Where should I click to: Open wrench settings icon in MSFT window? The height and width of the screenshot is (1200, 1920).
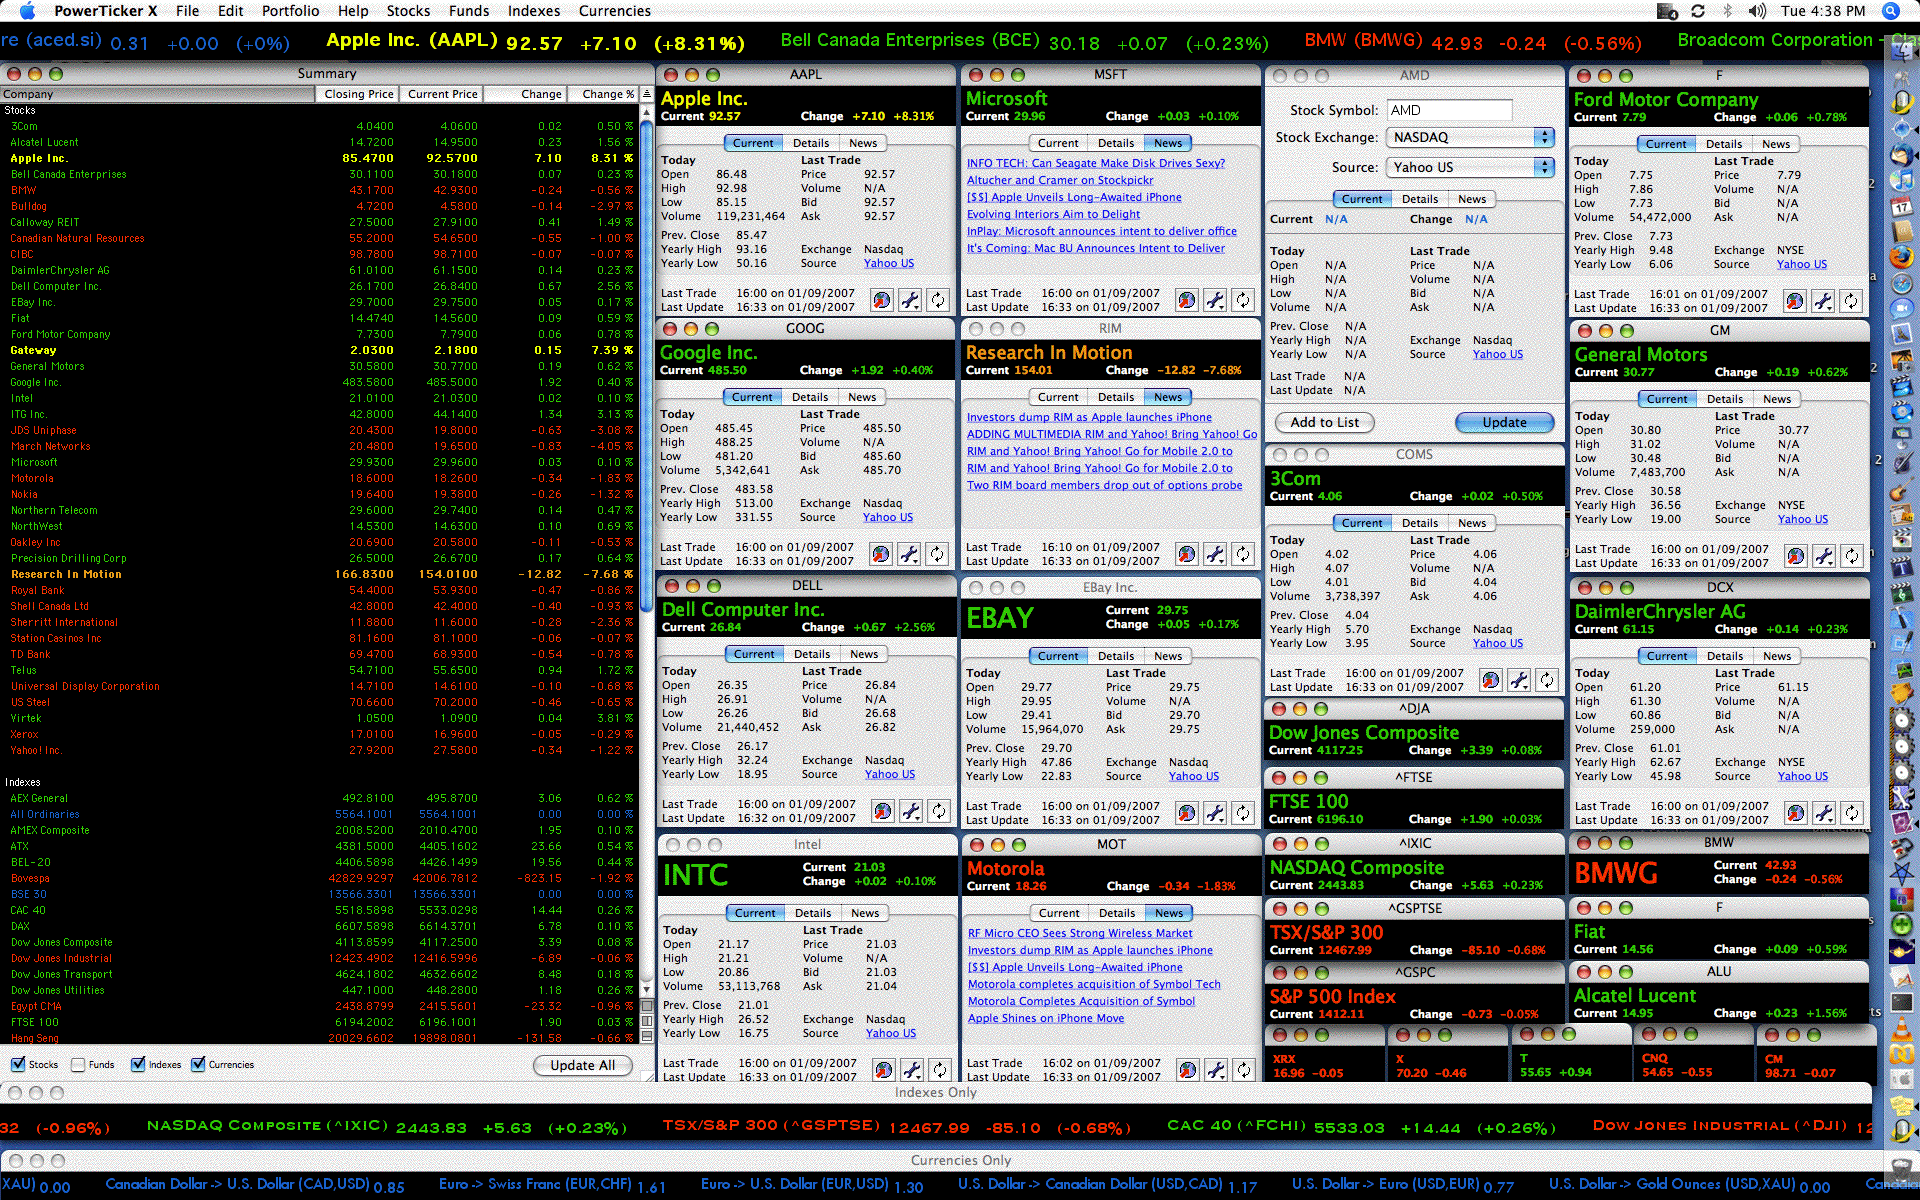1214,300
